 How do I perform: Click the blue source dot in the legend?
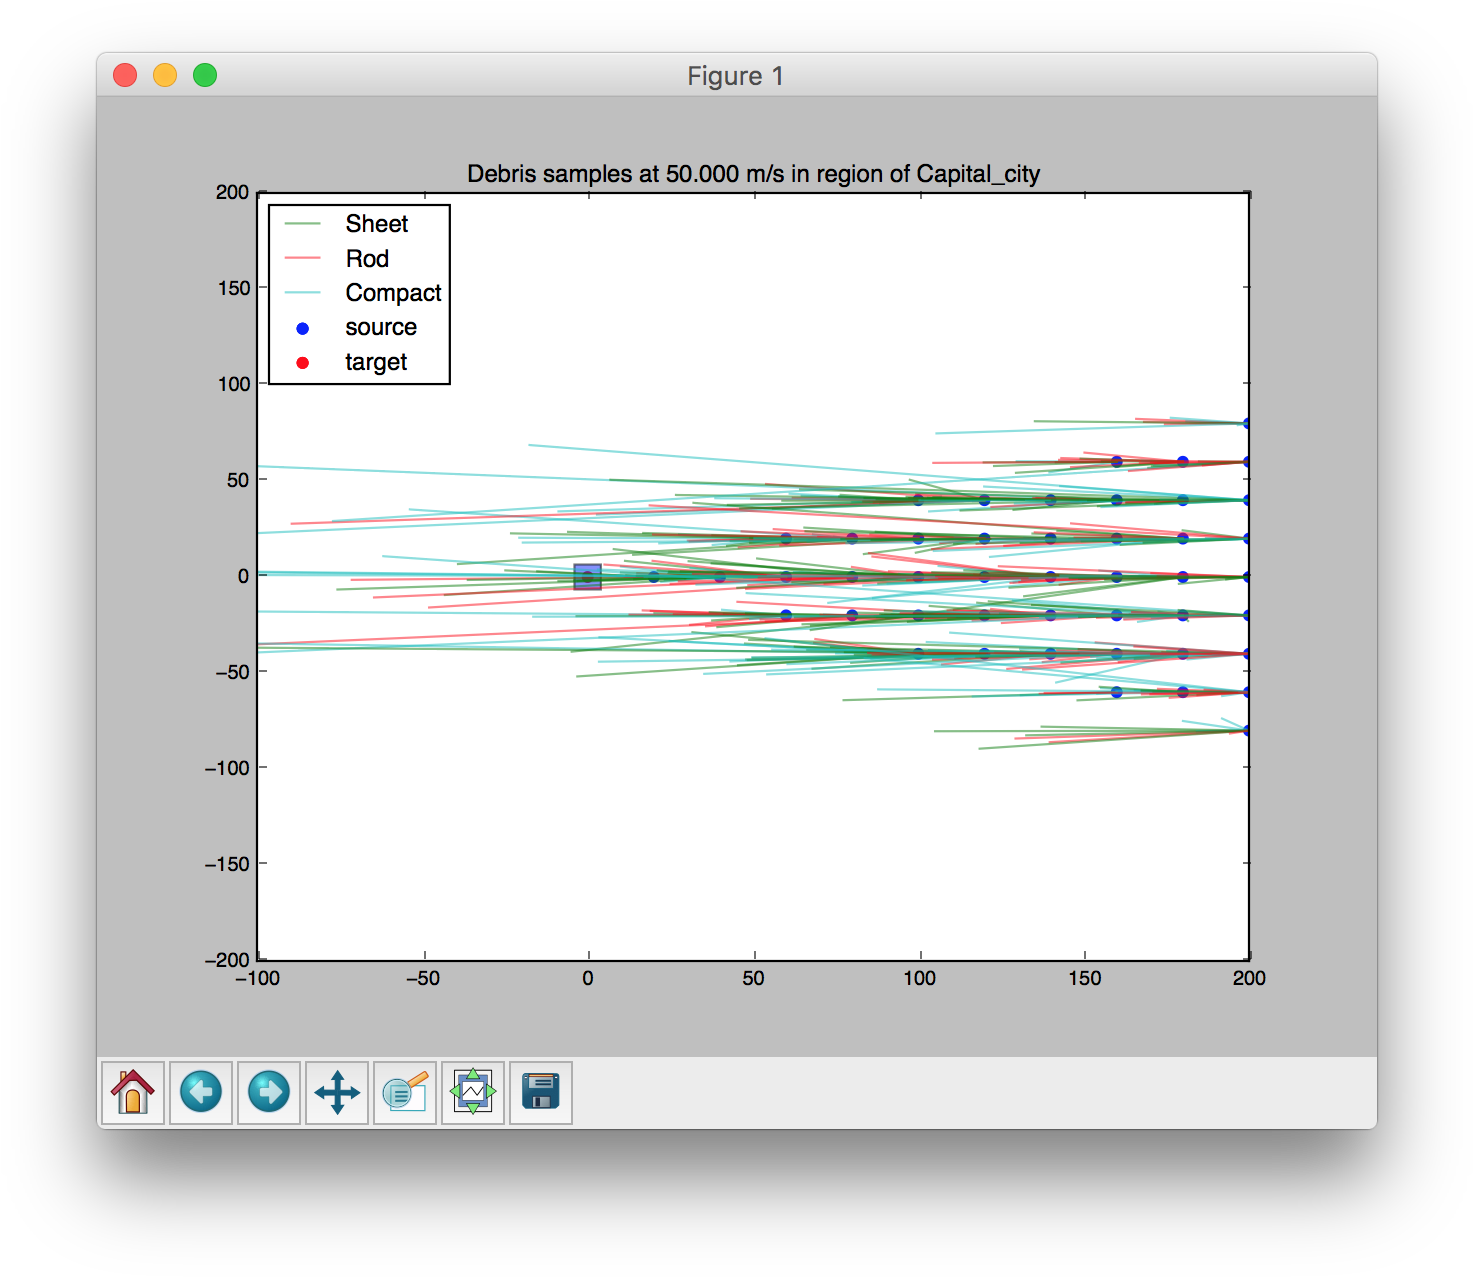[303, 328]
